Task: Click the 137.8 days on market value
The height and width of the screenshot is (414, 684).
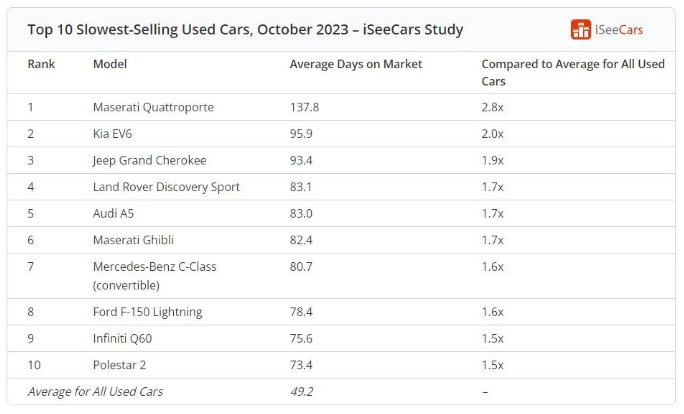Action: point(306,107)
